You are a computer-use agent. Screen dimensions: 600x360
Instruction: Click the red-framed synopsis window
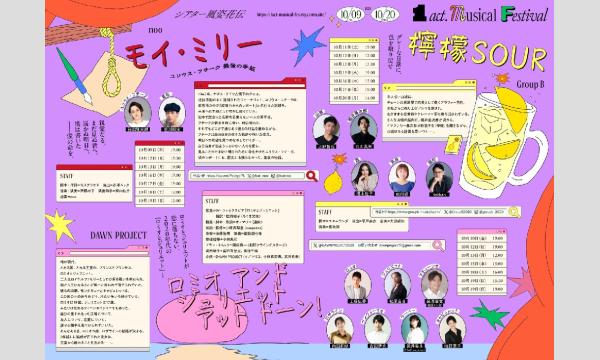point(250,122)
